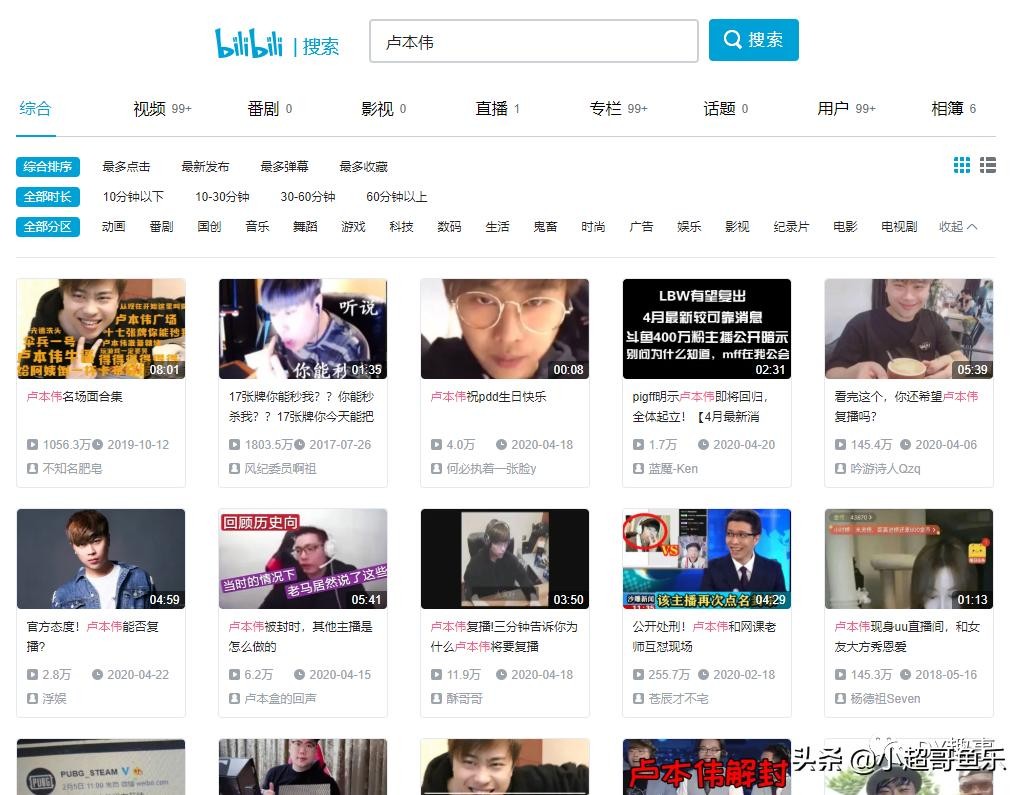
Task: Open LBW有望复出 video thumbnail
Action: click(706, 329)
